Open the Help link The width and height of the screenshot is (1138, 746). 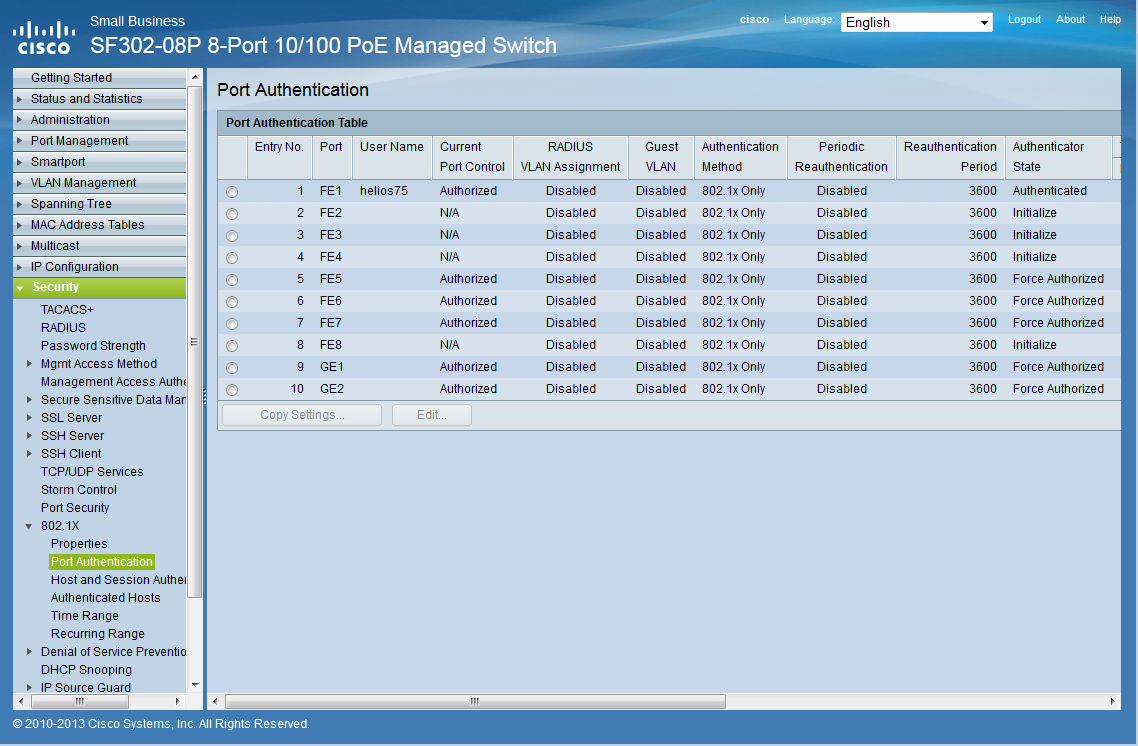click(x=1110, y=19)
